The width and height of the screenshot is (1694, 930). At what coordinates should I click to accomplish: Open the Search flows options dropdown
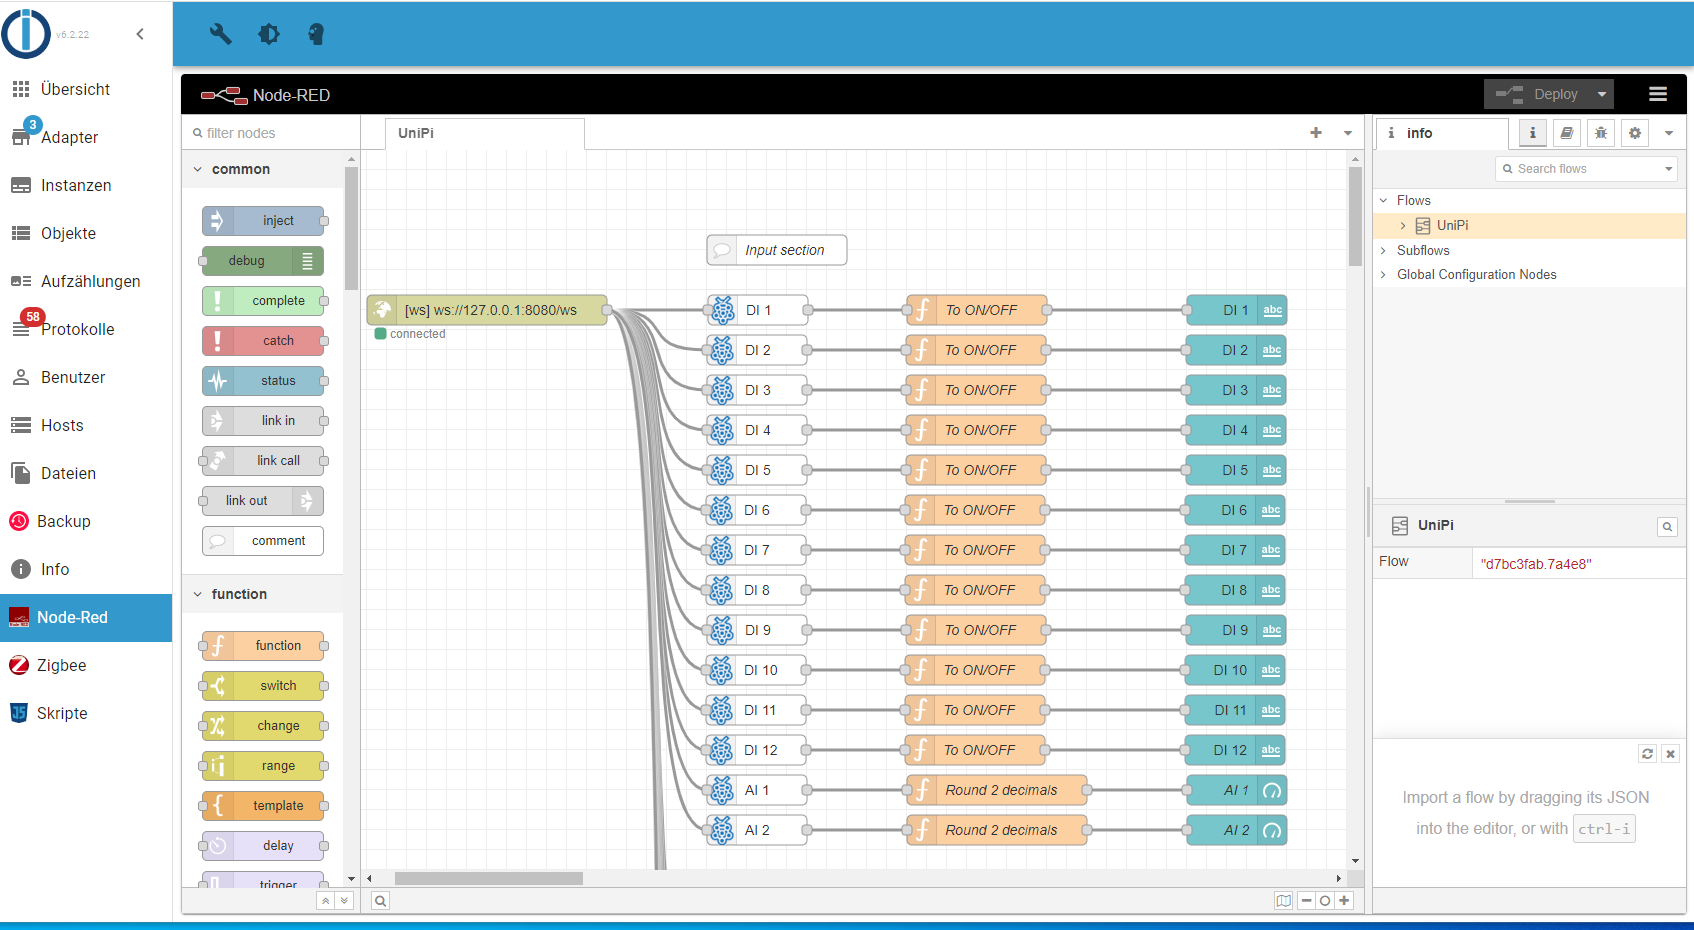pyautogui.click(x=1668, y=169)
